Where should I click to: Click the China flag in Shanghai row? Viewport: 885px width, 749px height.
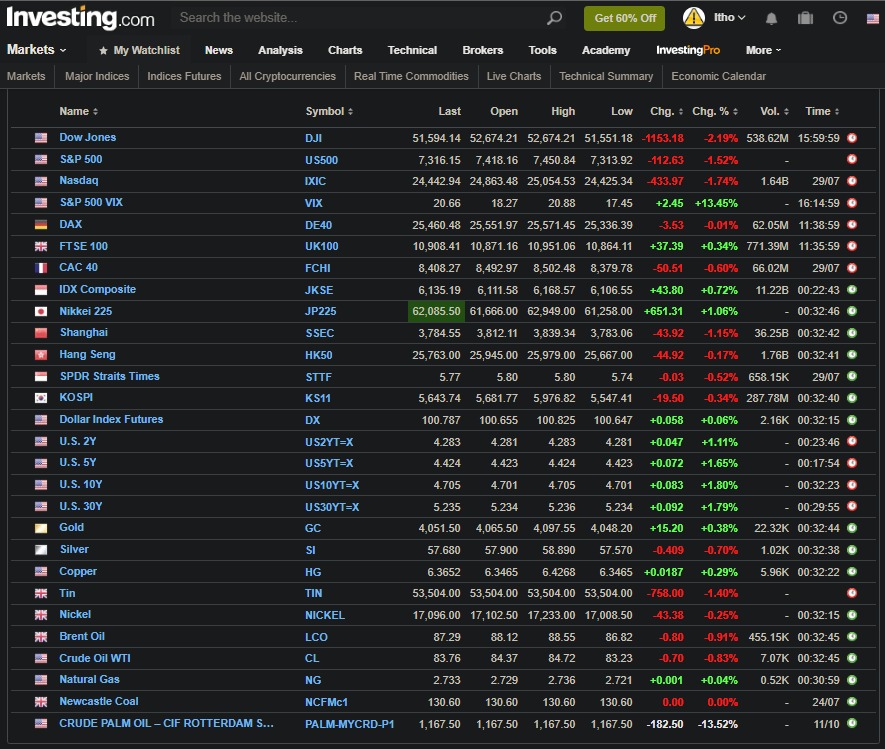click(41, 333)
